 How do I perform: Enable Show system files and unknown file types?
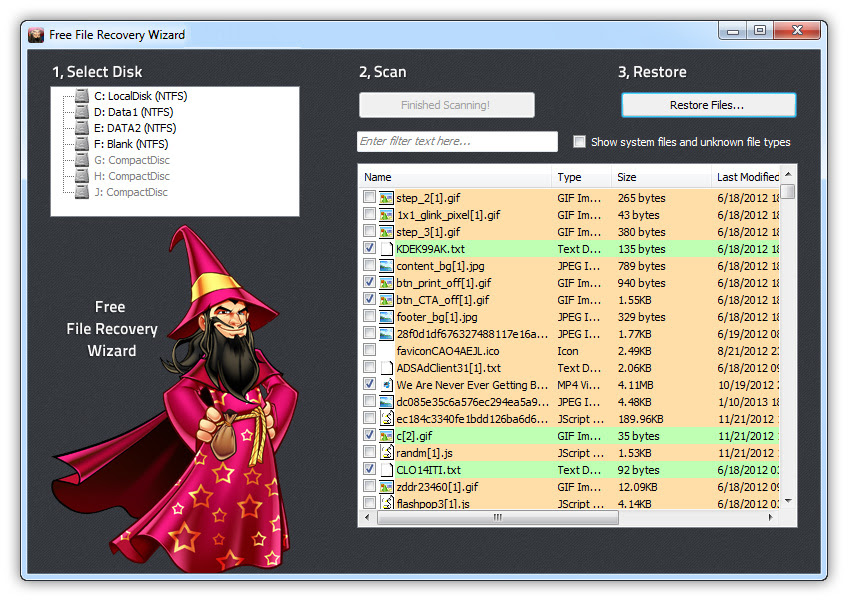click(579, 142)
